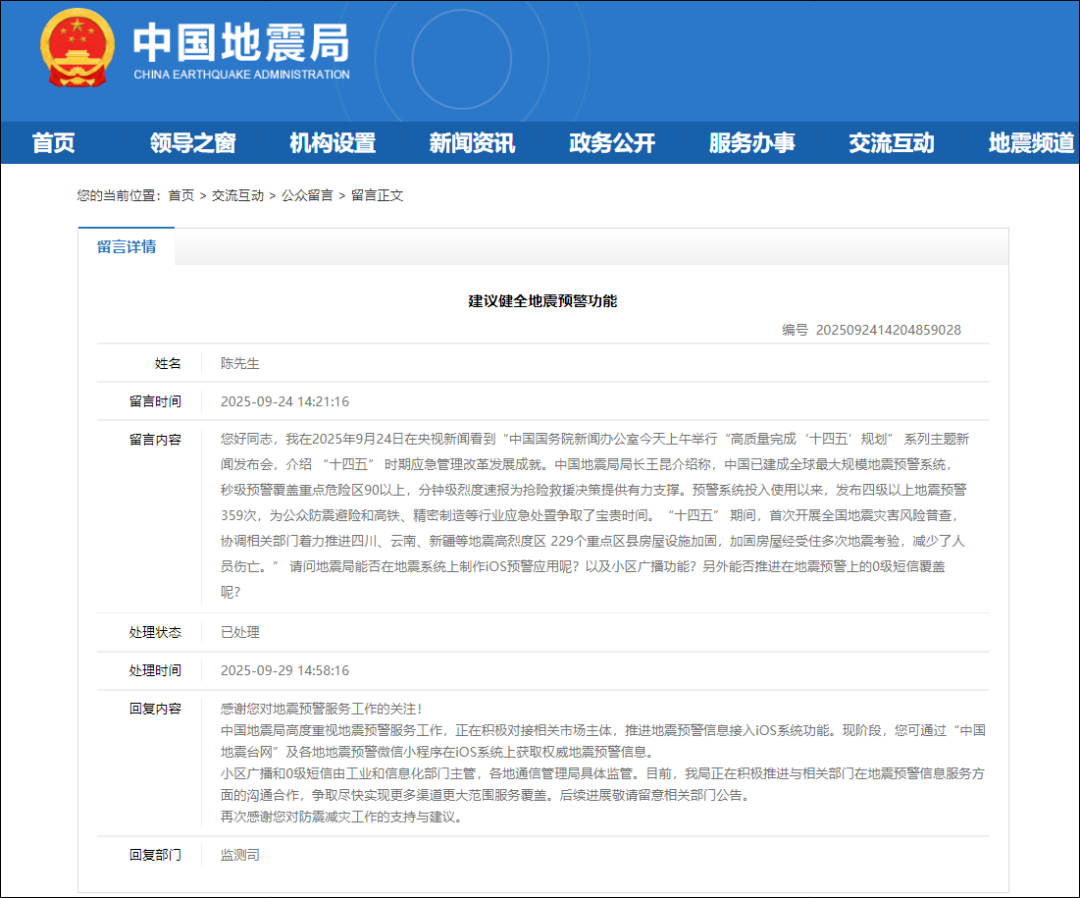This screenshot has width=1080, height=898.
Task: Open the 领导之窗 navigation item
Action: [x=193, y=143]
